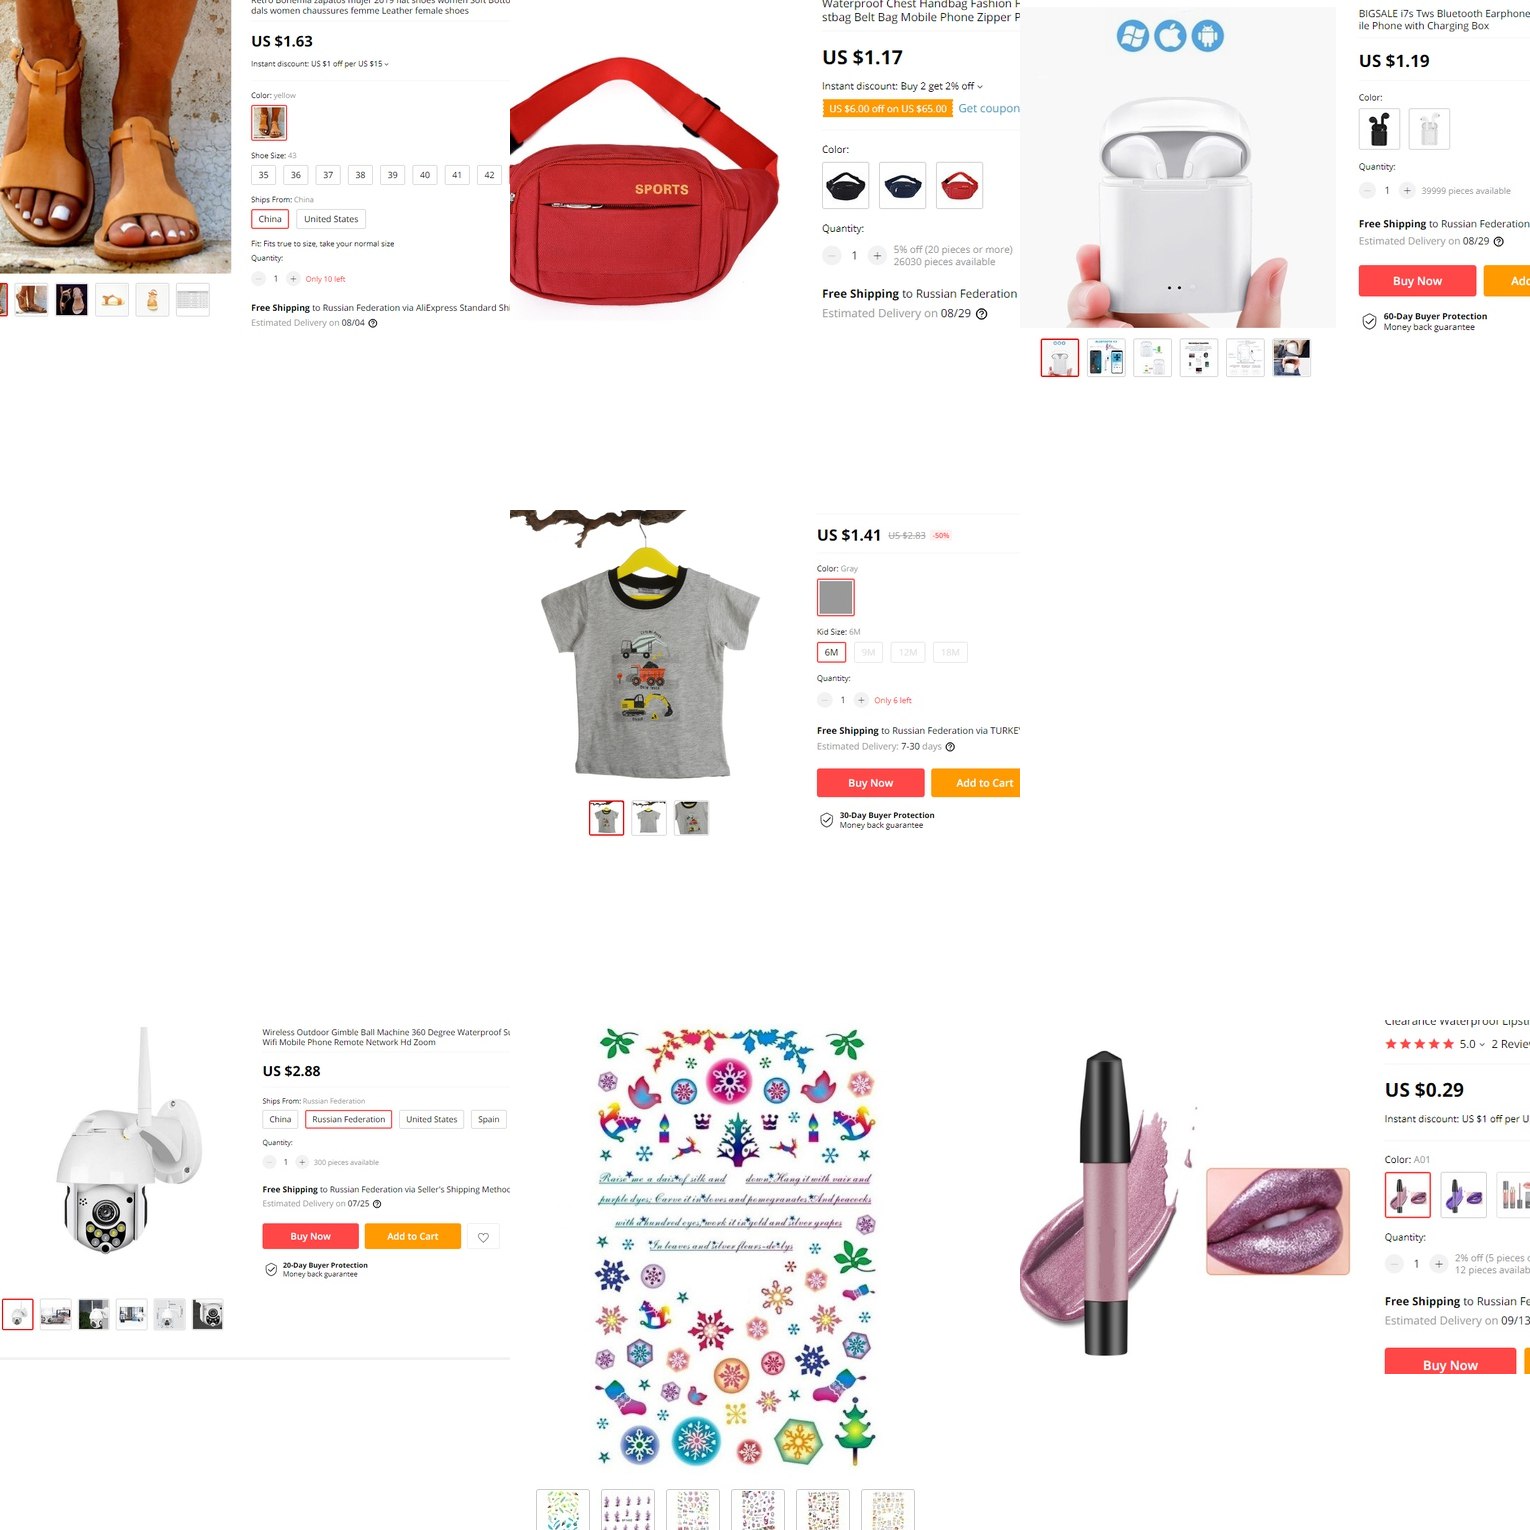Viewport: 1530px width, 1530px height.
Task: Click the 60-Day Buyer Protection shield icon
Action: (x=1369, y=321)
